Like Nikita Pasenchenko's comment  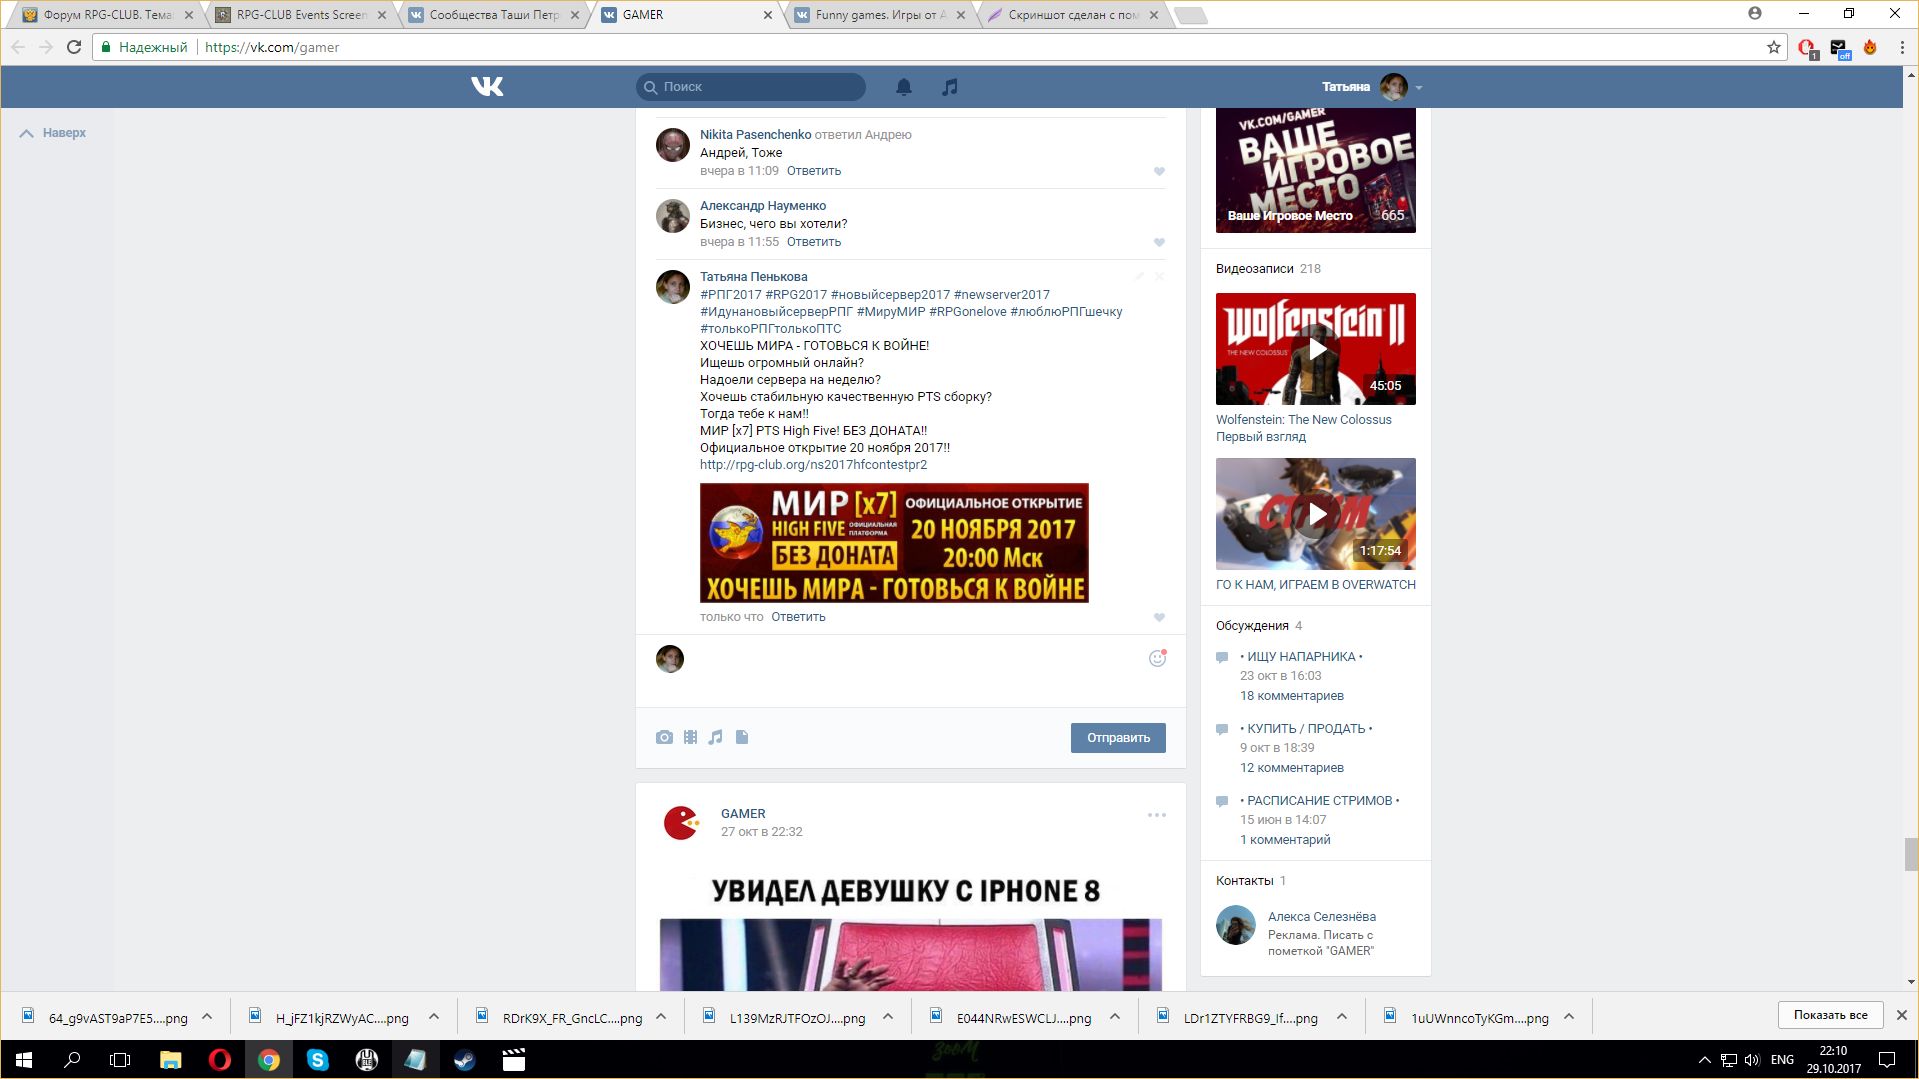(x=1160, y=171)
